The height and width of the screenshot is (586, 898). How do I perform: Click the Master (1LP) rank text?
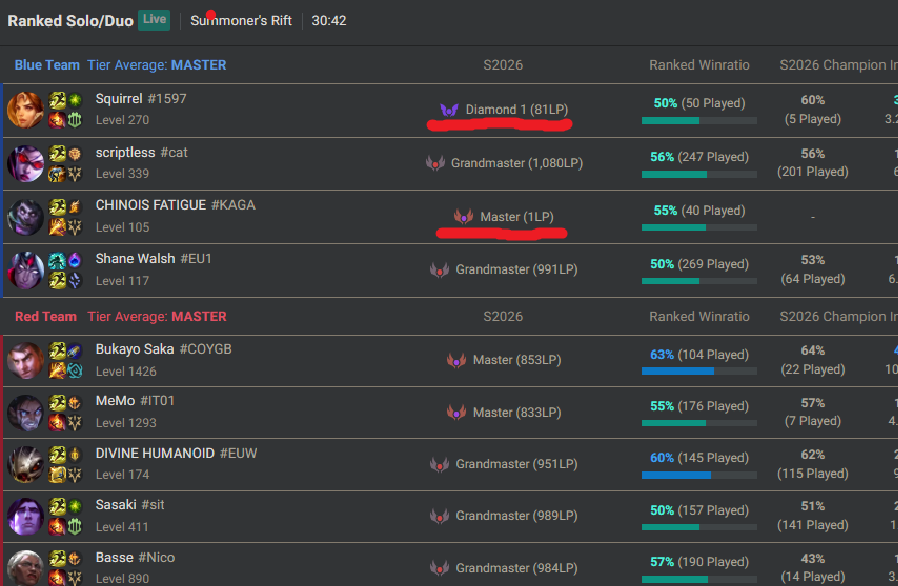coord(517,217)
